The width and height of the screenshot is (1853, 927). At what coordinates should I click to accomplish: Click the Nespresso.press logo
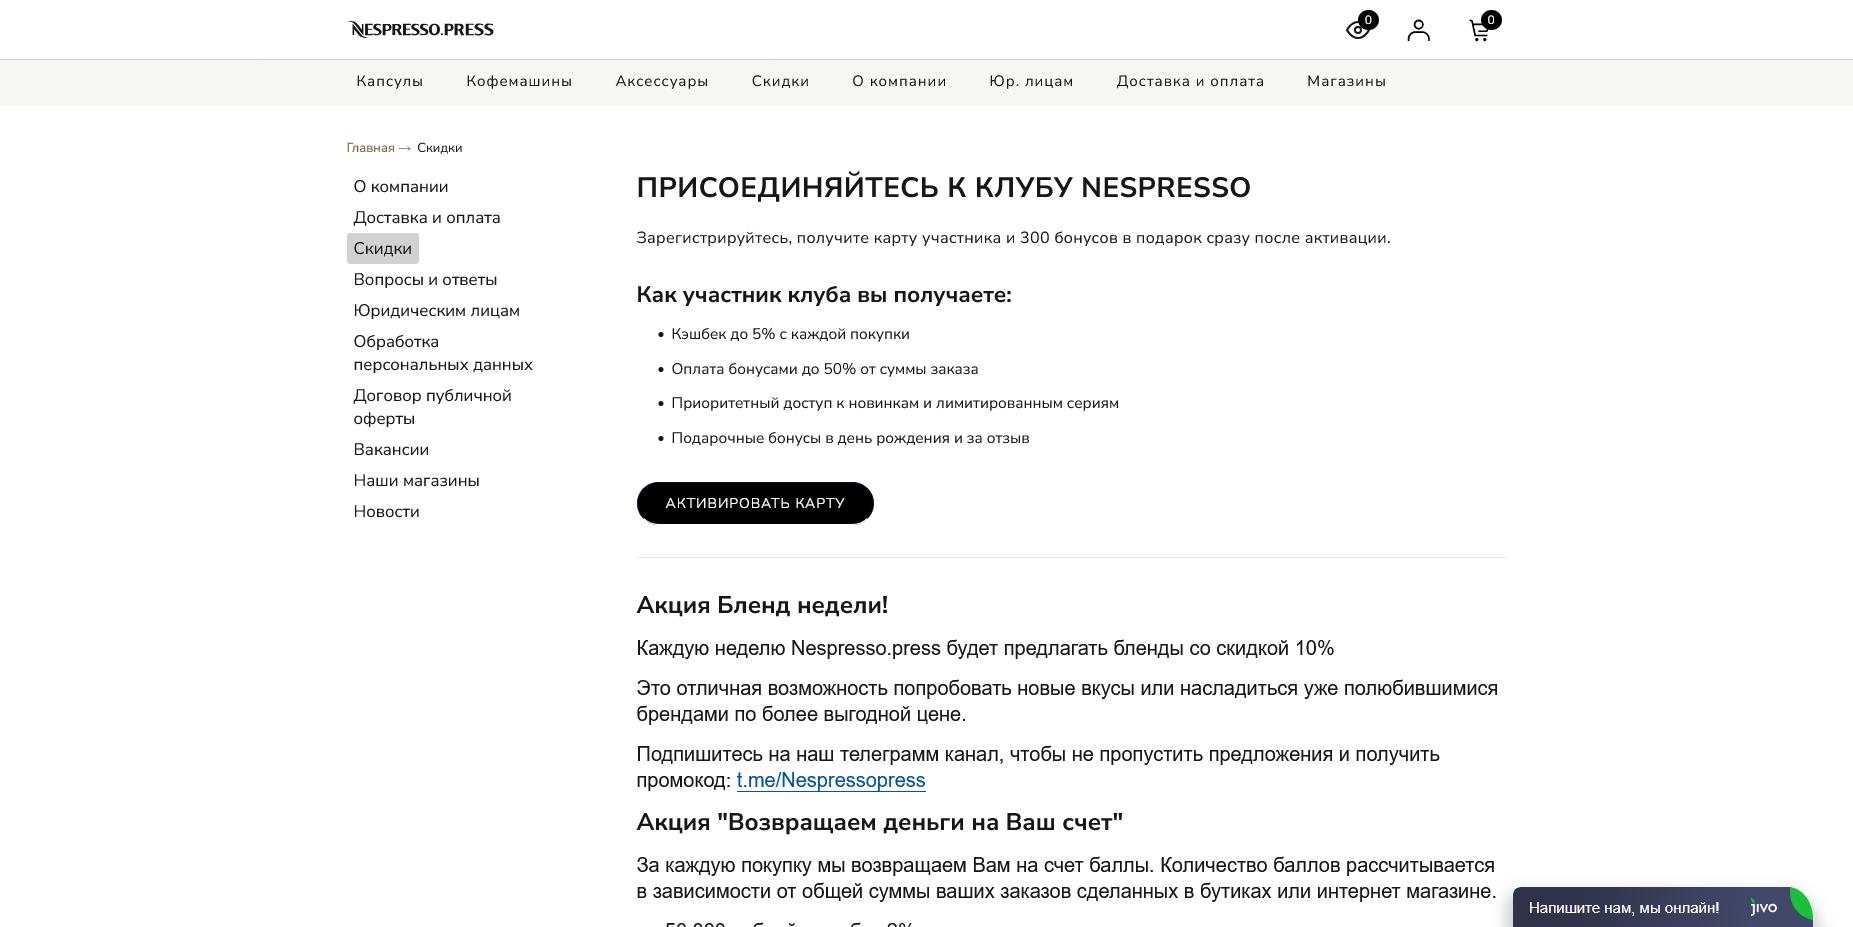421,29
